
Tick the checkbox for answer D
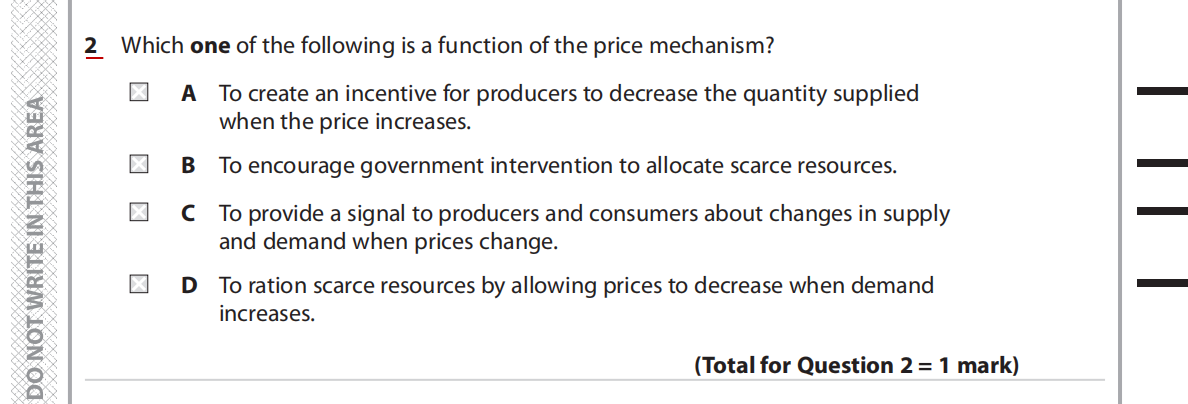pos(138,285)
